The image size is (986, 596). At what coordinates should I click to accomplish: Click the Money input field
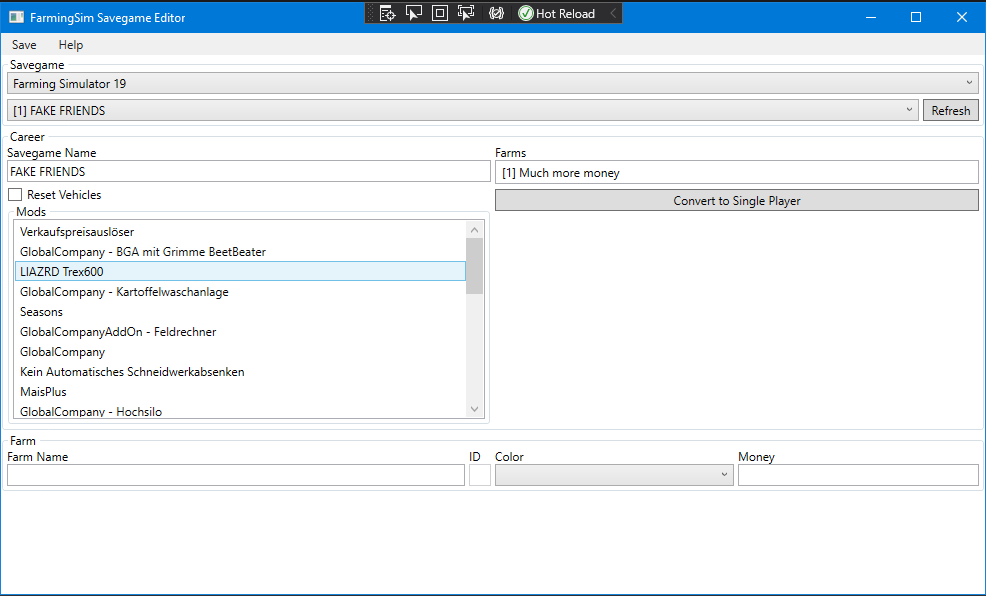[x=858, y=475]
